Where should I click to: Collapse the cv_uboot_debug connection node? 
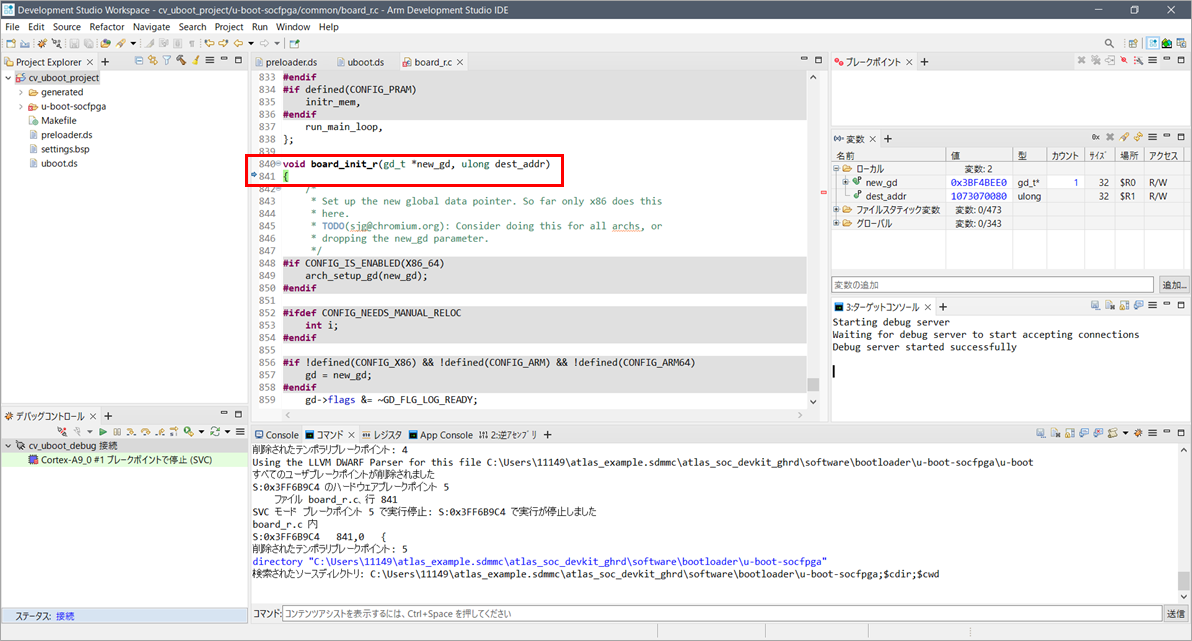pyautogui.click(x=8, y=446)
